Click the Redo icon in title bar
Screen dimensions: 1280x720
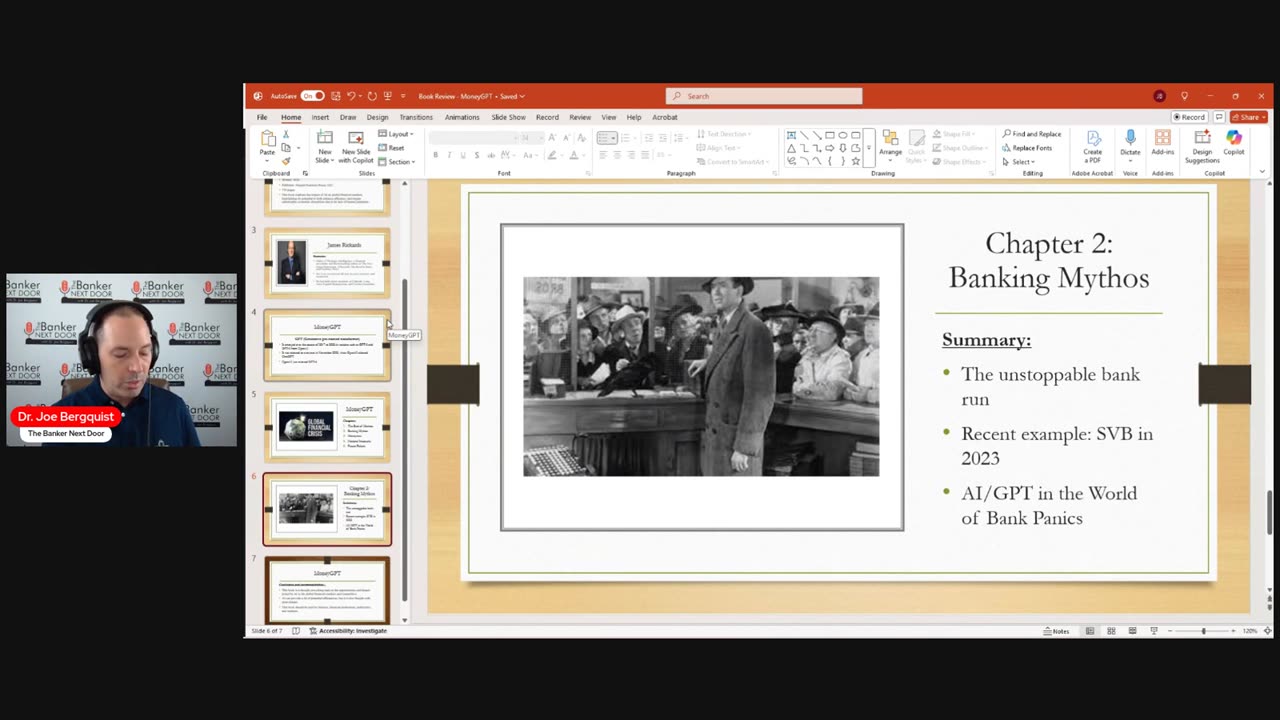pos(372,96)
